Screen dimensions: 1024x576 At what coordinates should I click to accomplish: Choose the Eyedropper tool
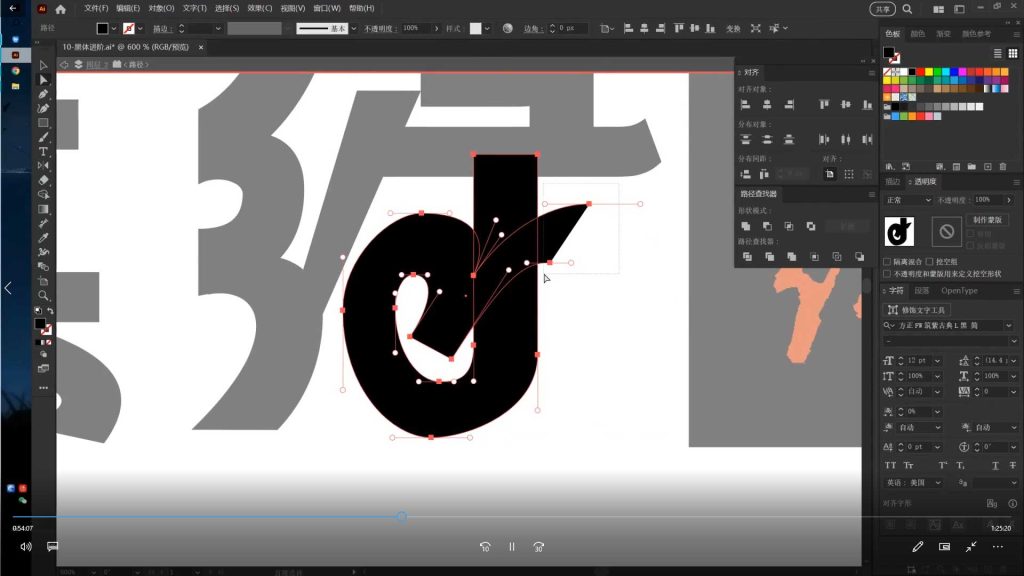click(x=43, y=238)
